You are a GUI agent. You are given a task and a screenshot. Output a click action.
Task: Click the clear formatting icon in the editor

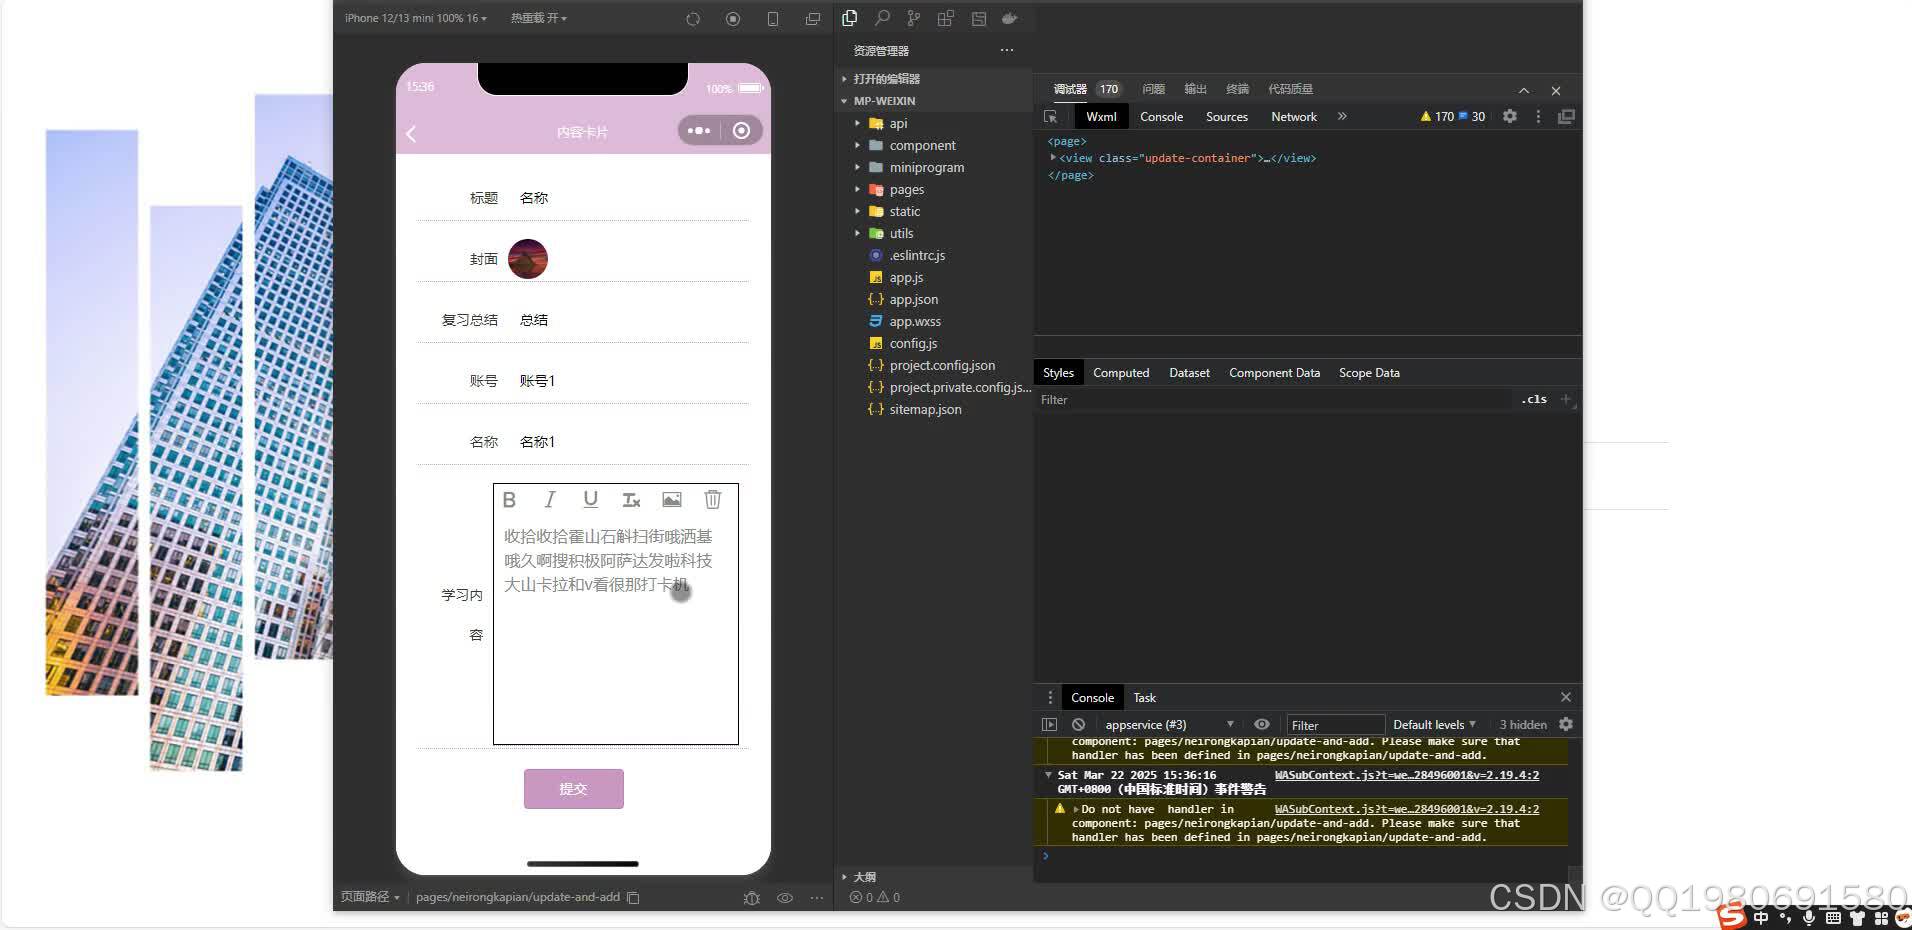631,499
